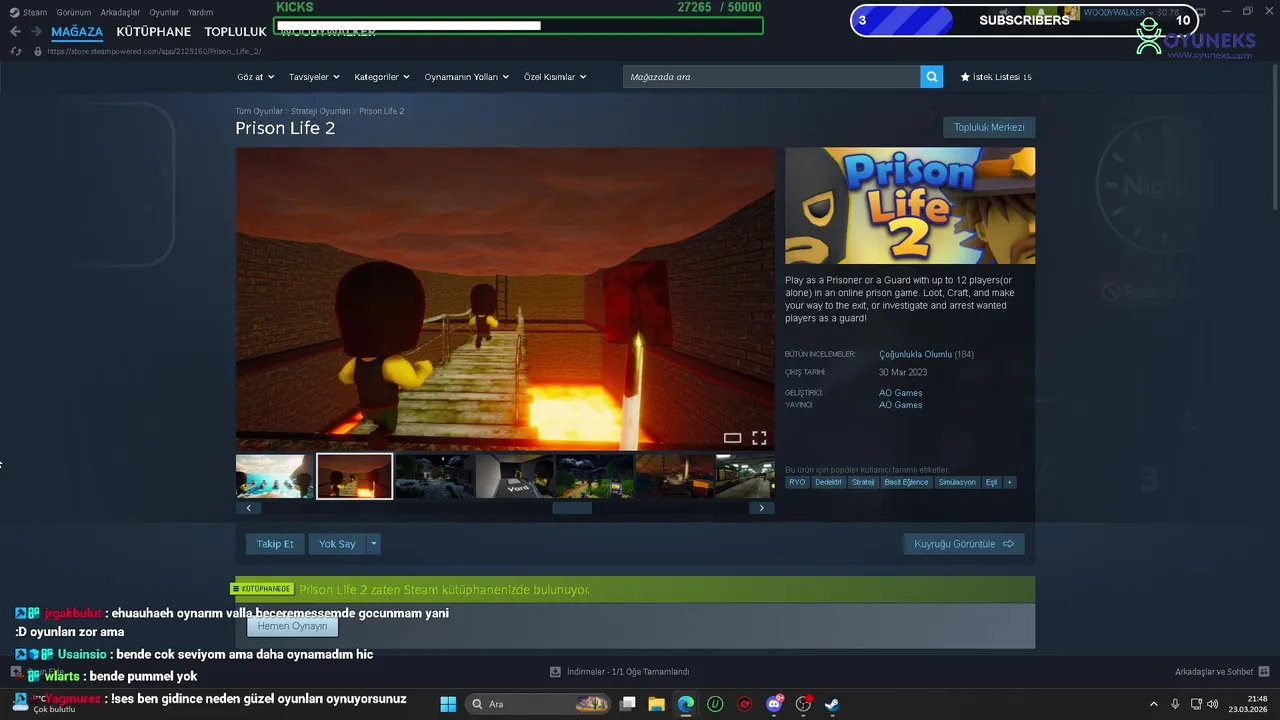Go forward with the Steam forward arrow
This screenshot has height=720, width=1280.
(36, 32)
